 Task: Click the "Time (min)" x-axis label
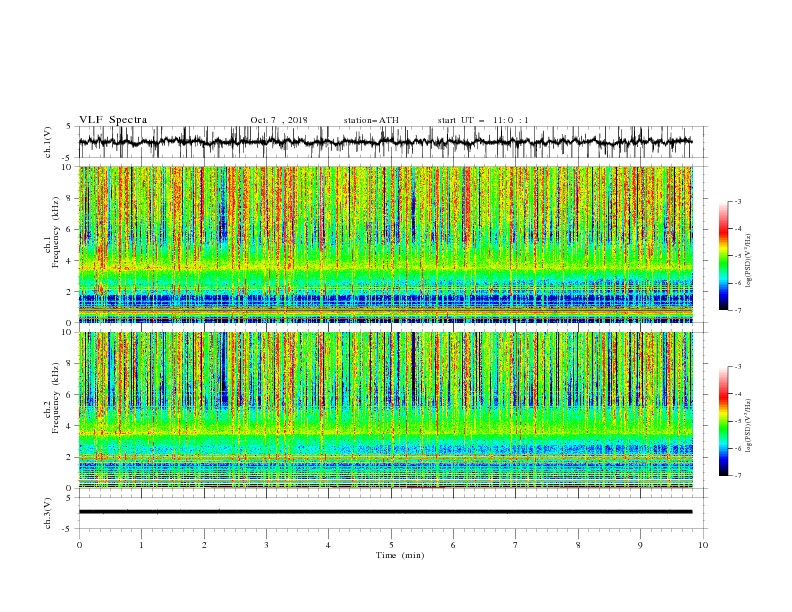400,555
